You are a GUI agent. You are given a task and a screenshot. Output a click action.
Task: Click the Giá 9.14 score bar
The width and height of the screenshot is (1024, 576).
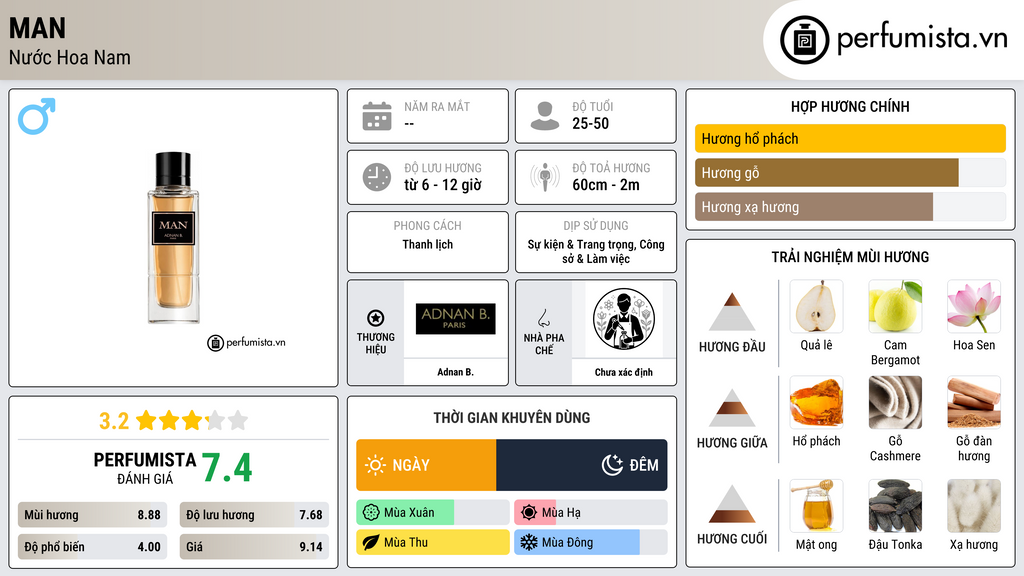pos(254,547)
